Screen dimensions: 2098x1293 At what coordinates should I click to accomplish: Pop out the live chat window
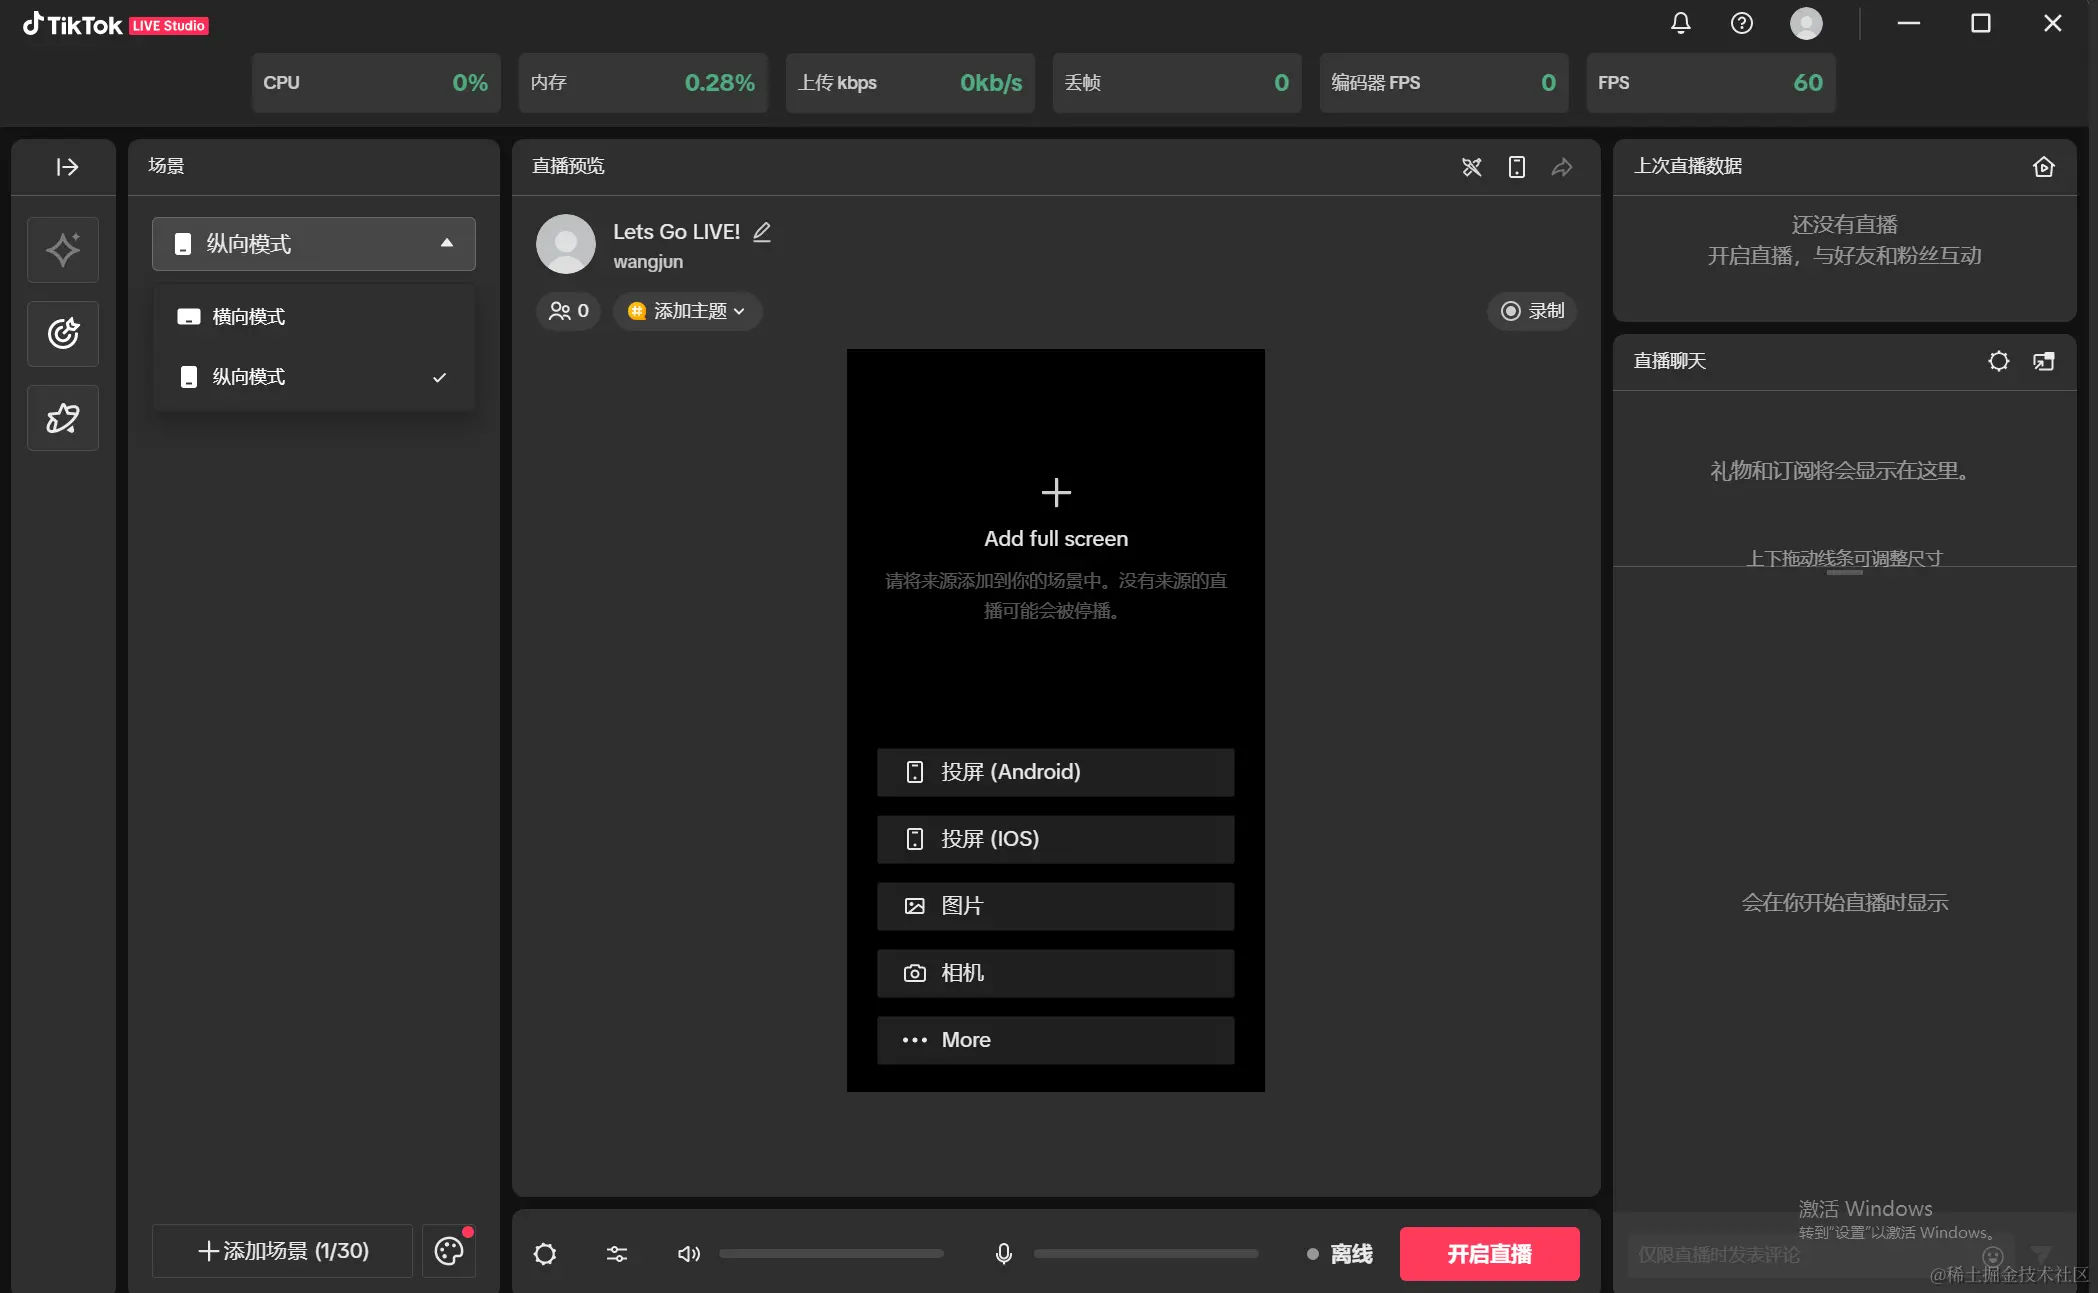click(2043, 361)
